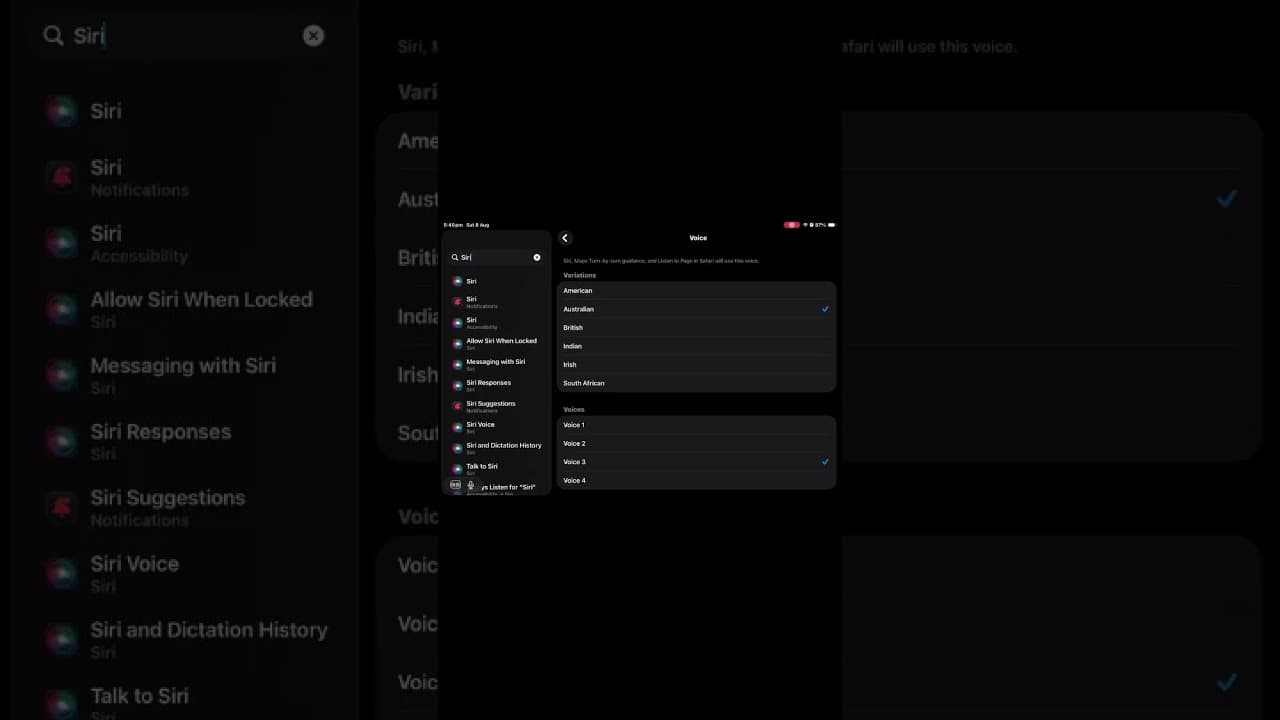Clear the Siri search text
The height and width of the screenshot is (720, 1280).
pos(537,257)
